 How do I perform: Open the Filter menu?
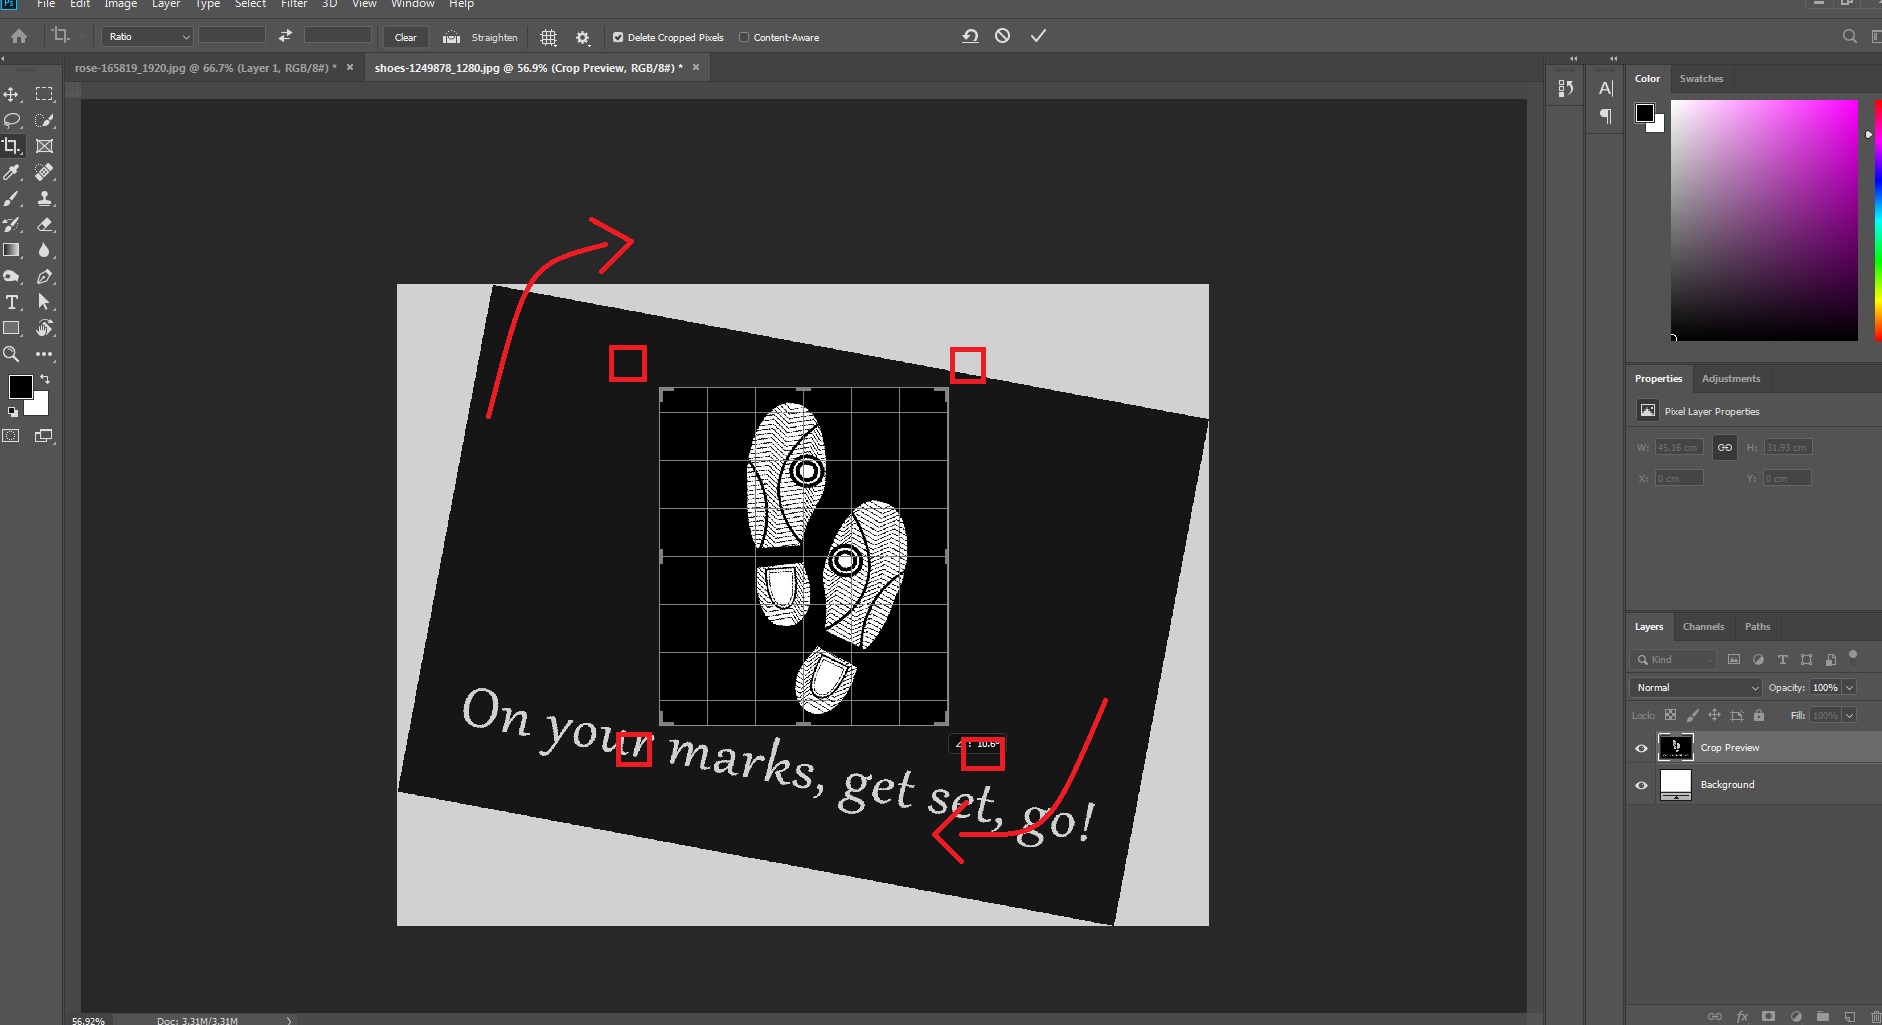[x=294, y=5]
